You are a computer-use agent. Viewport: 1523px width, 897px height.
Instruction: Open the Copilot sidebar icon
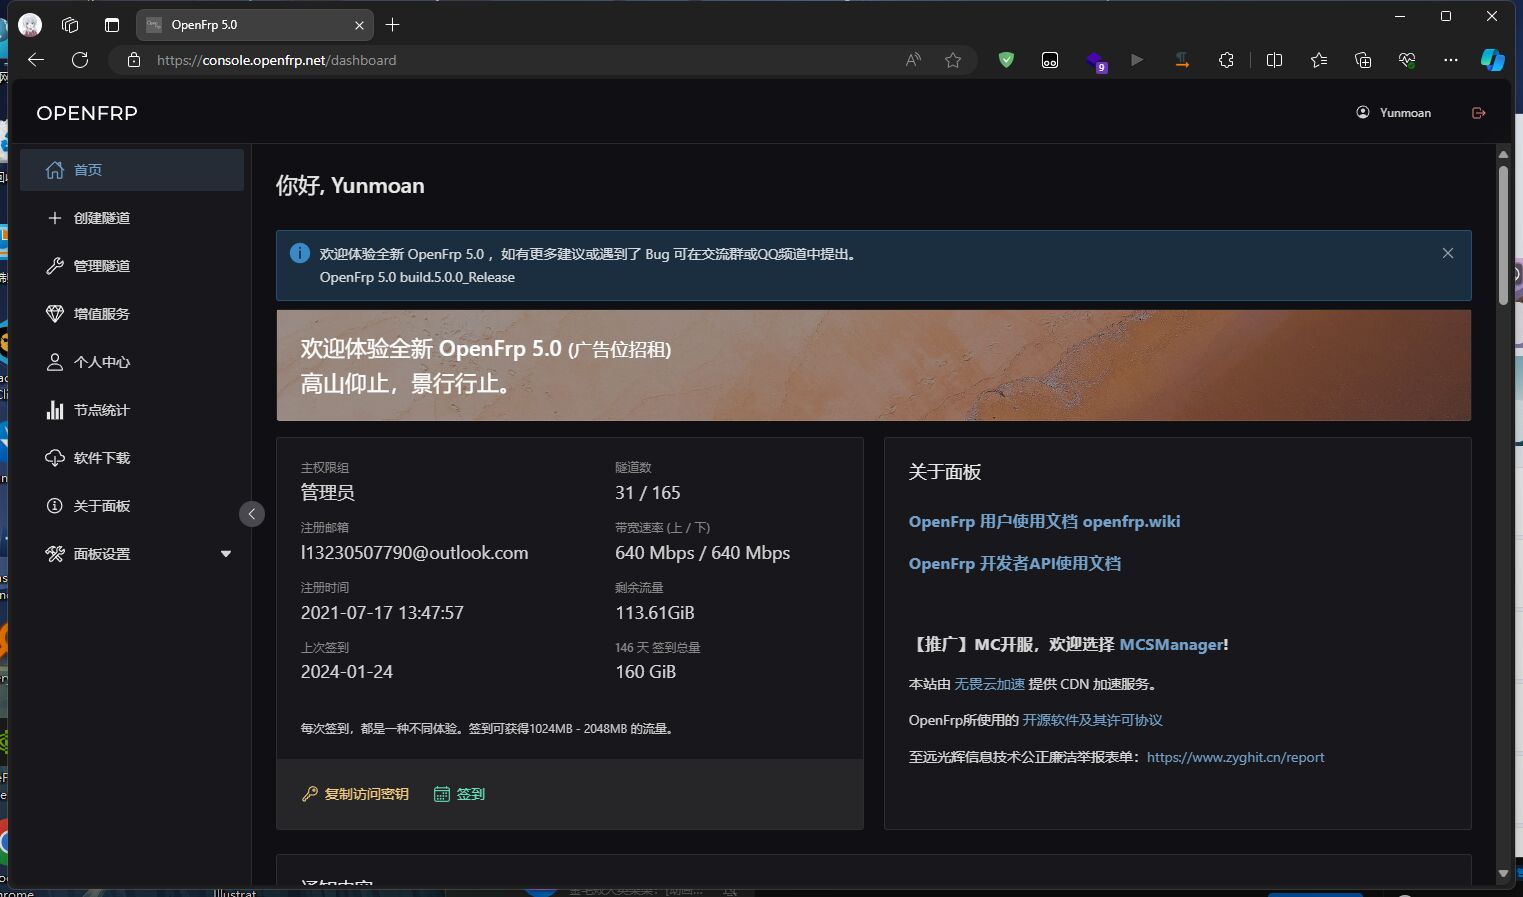pos(1492,60)
